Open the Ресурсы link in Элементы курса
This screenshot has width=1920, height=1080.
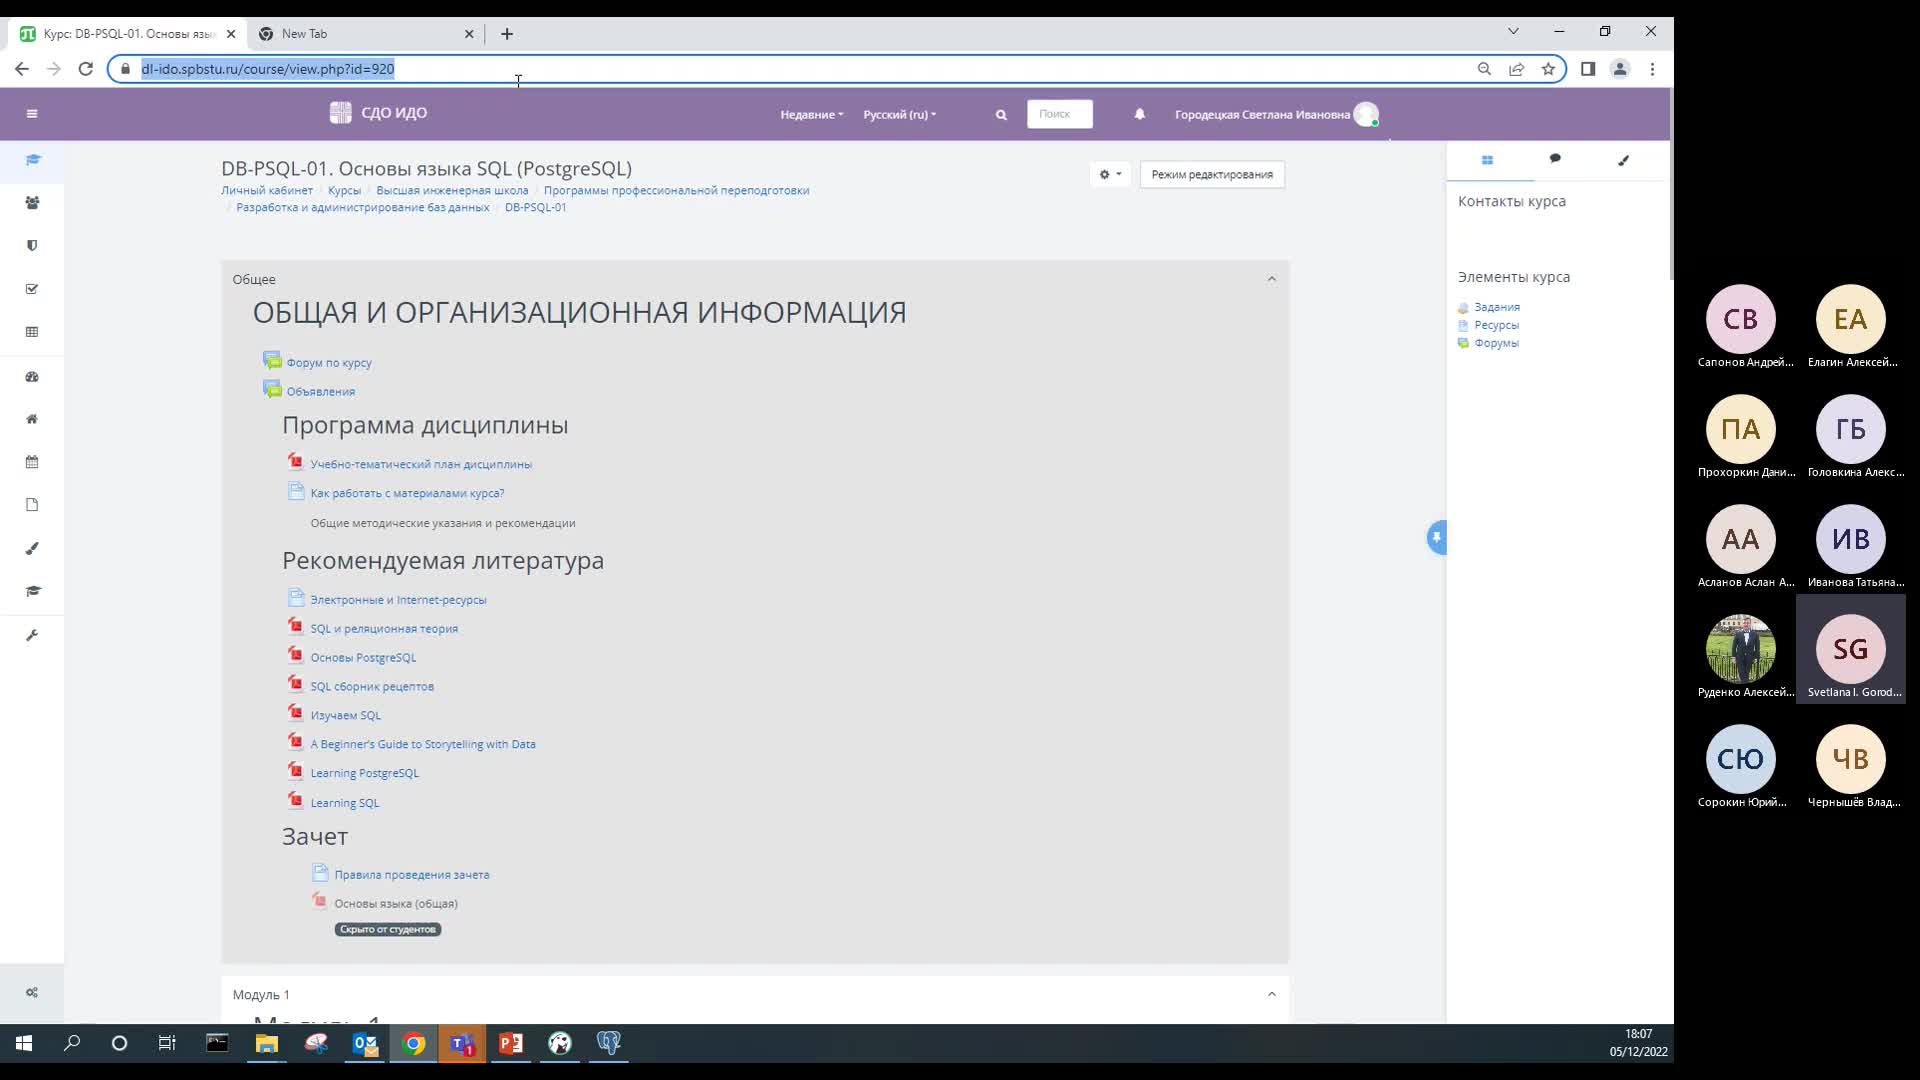point(1496,325)
